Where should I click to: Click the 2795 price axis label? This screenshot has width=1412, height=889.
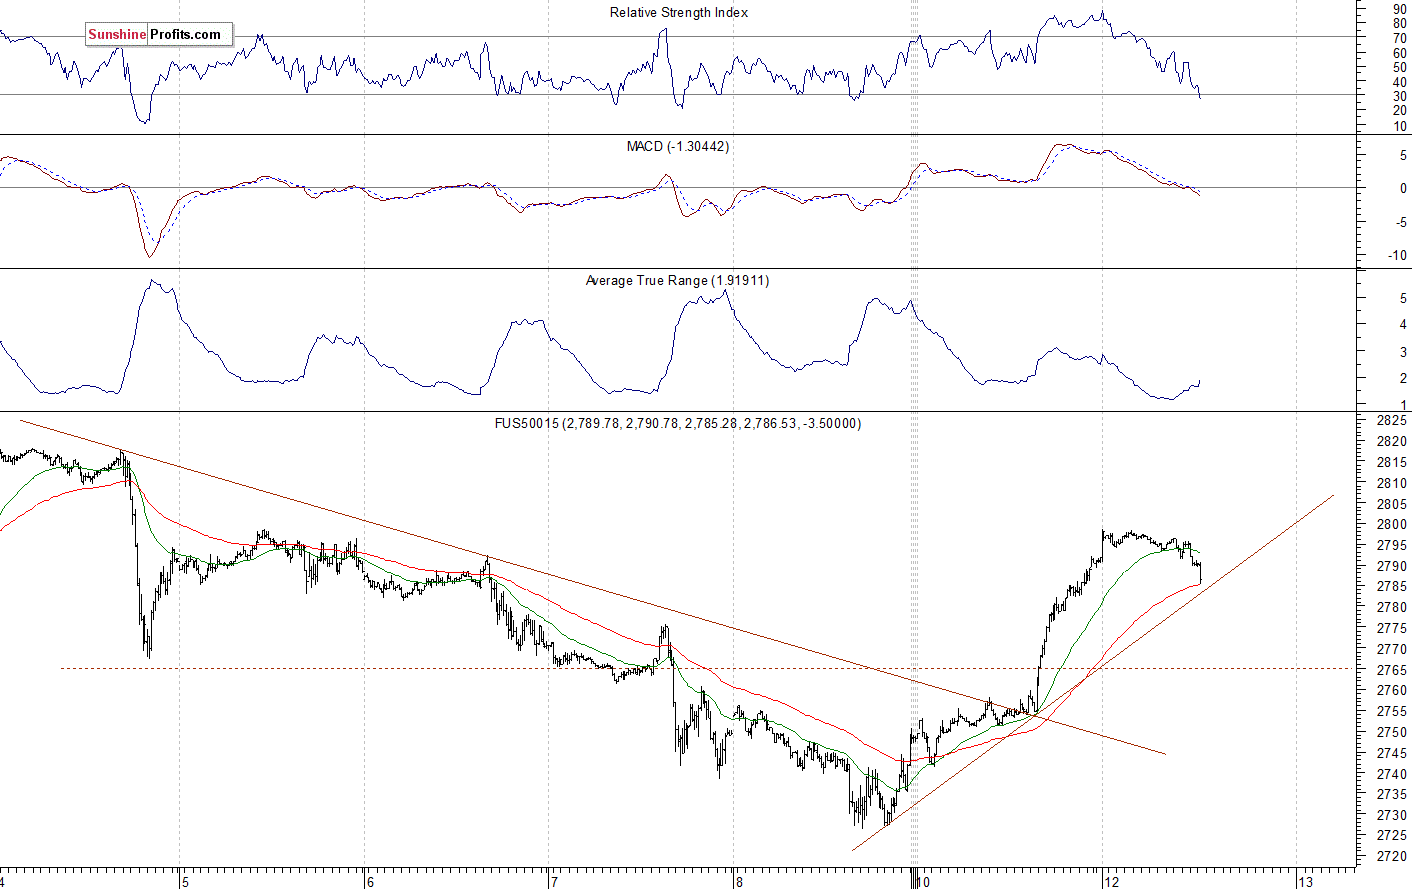coord(1391,546)
